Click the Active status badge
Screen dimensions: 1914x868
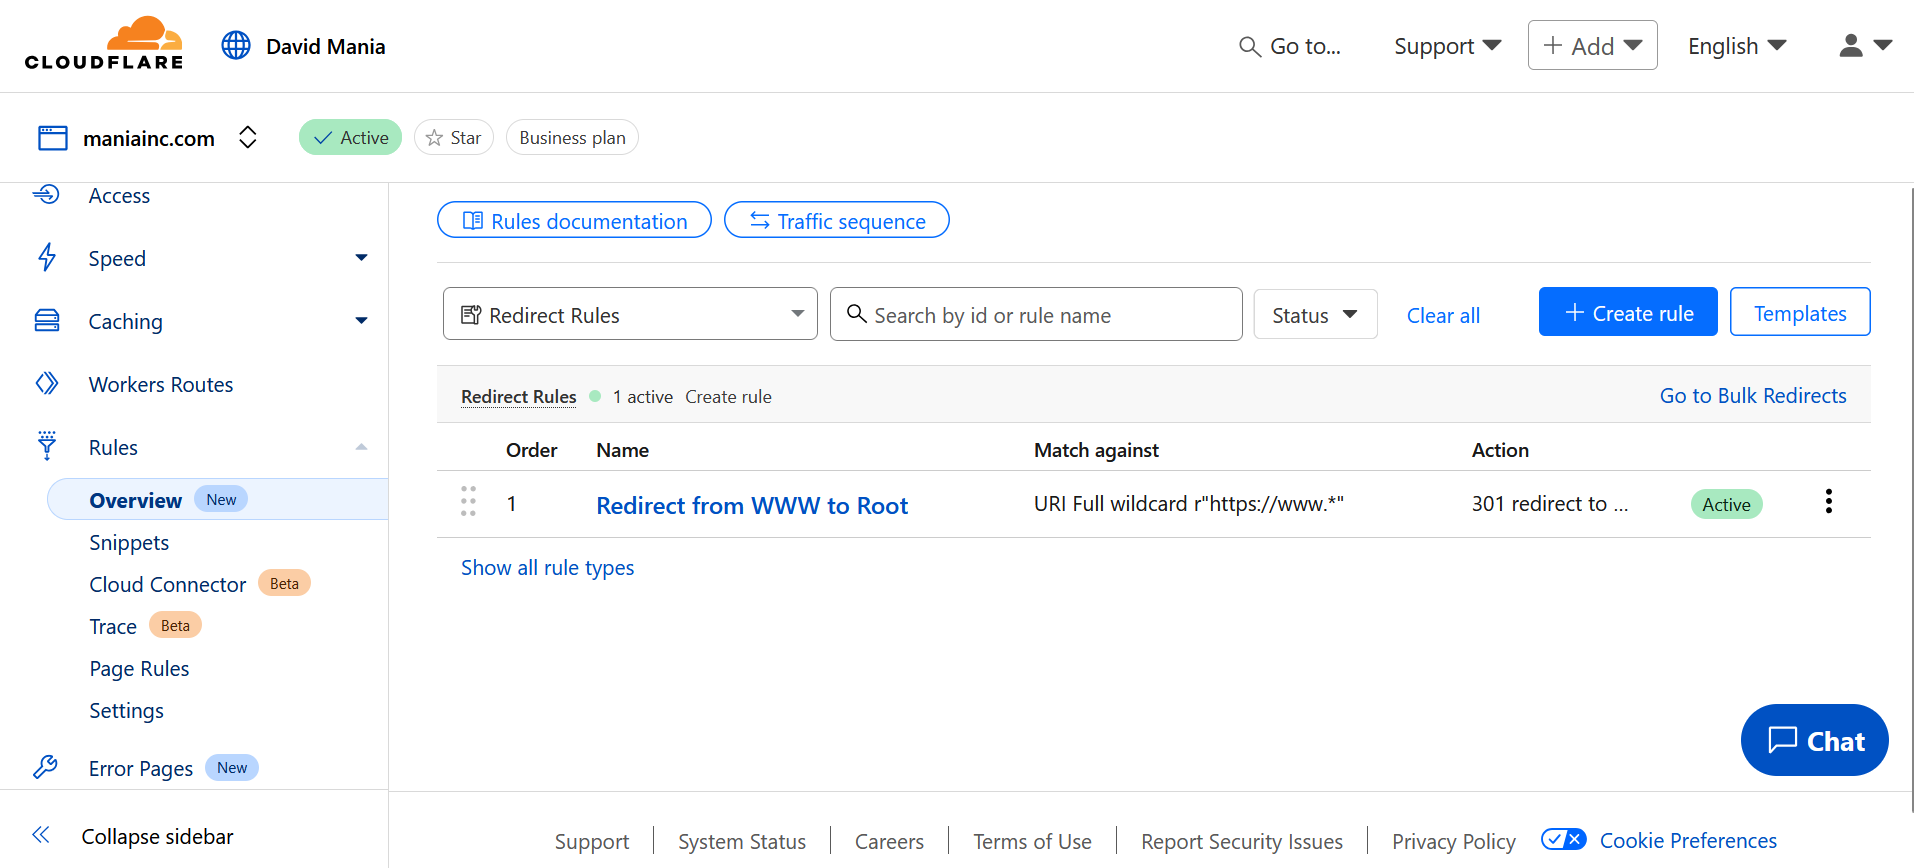350,137
